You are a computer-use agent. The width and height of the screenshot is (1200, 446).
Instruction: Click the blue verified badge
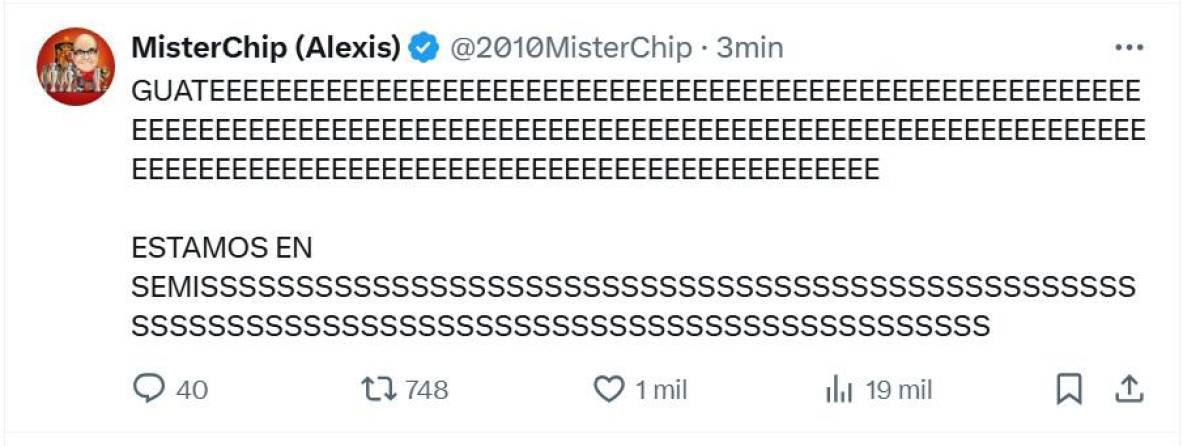click(424, 47)
